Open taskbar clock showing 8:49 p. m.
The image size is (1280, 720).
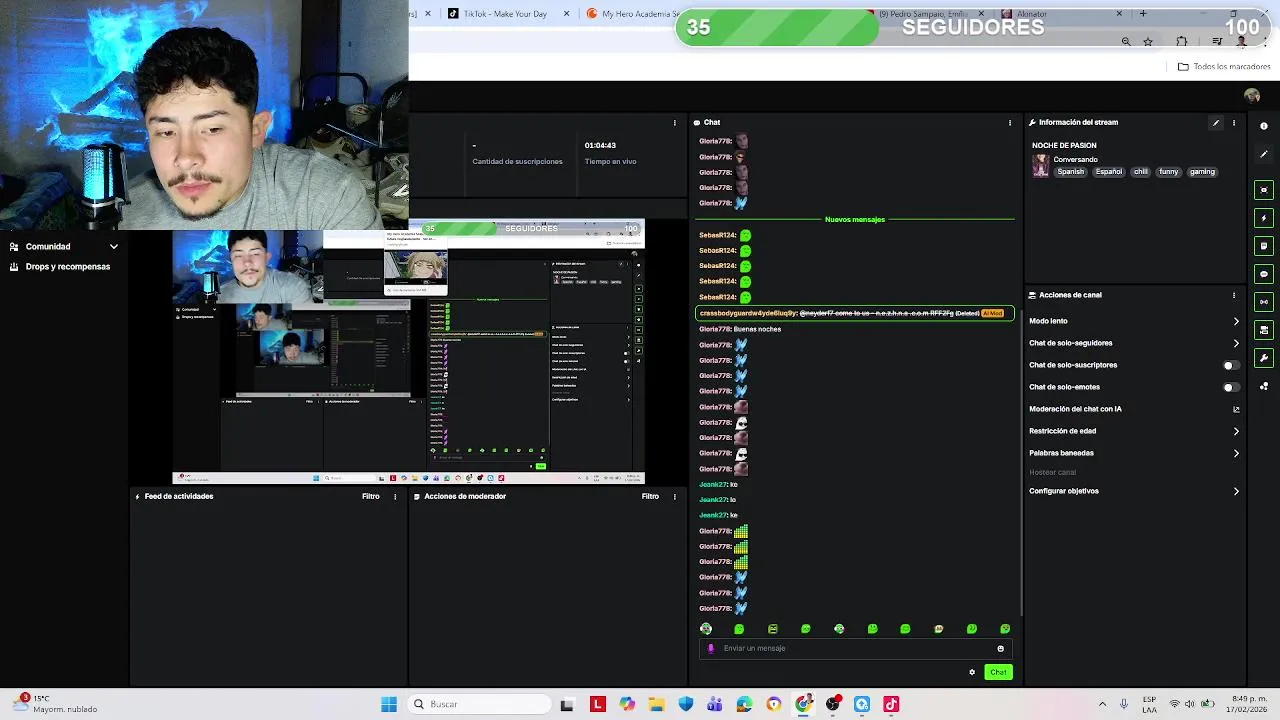click(x=1250, y=704)
